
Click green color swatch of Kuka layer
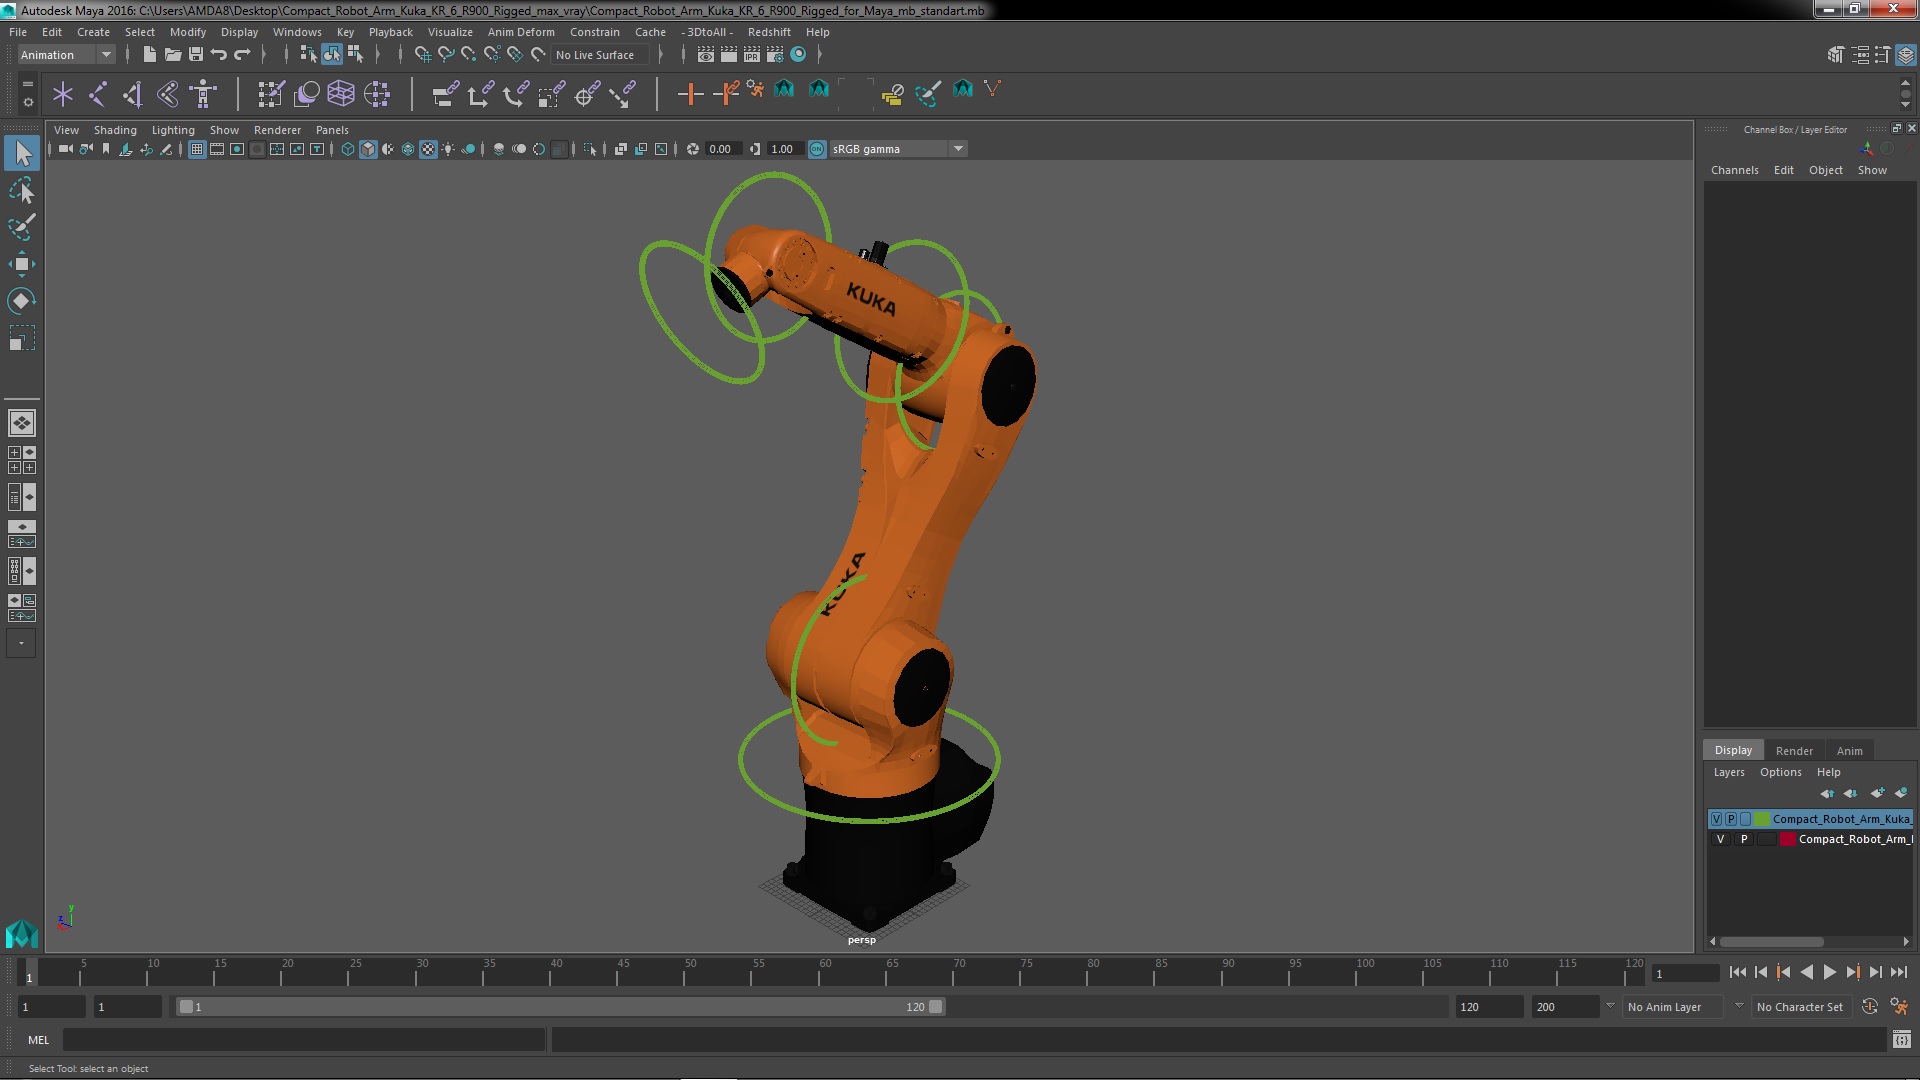tap(1761, 819)
